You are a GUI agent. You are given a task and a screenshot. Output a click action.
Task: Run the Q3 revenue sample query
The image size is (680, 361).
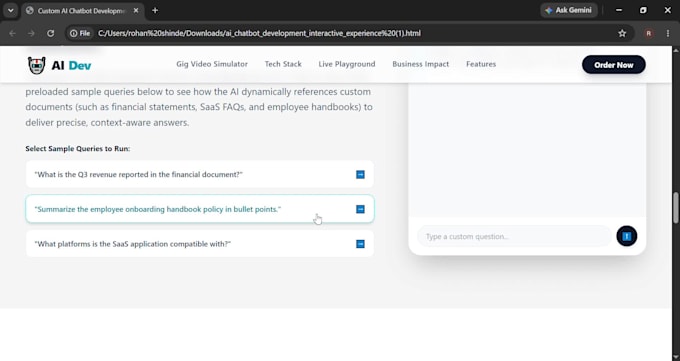(199, 174)
